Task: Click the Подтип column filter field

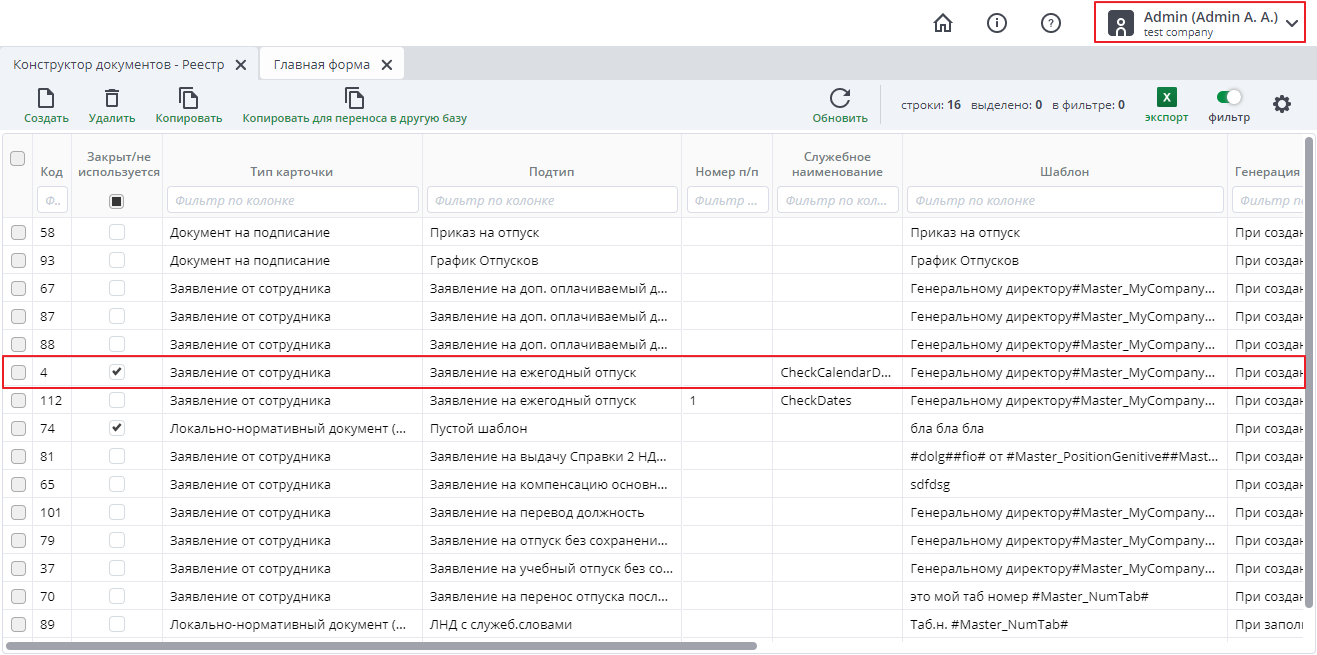Action: click(552, 200)
